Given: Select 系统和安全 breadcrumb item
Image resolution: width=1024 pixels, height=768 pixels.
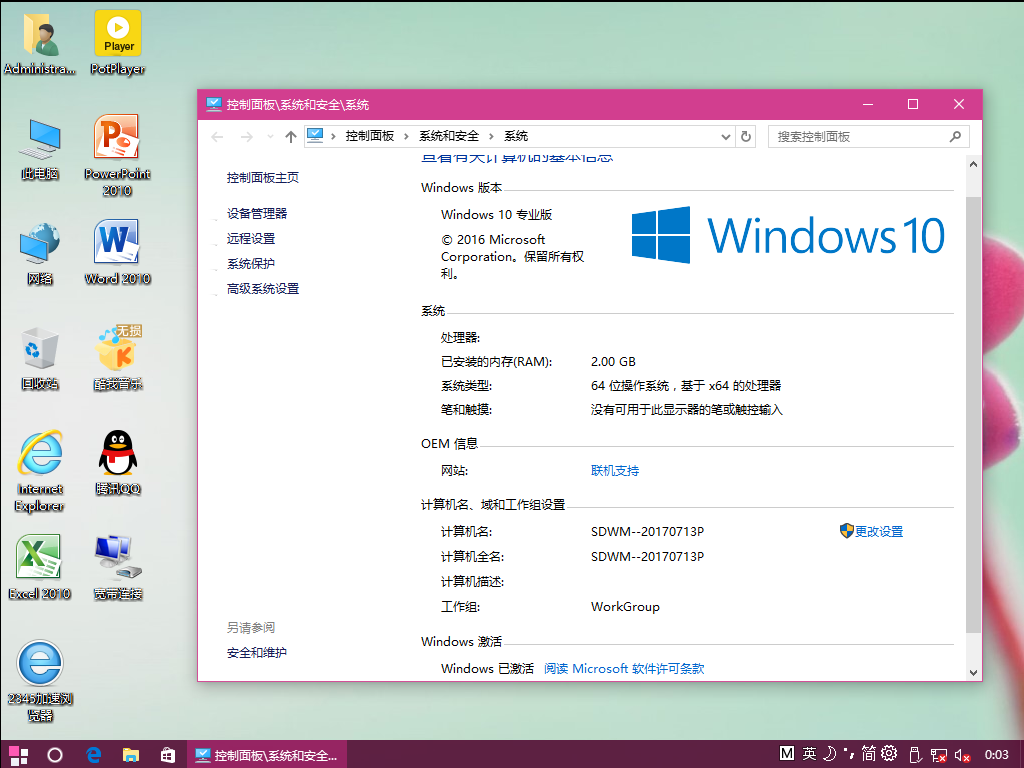Looking at the screenshot, I should (x=449, y=136).
